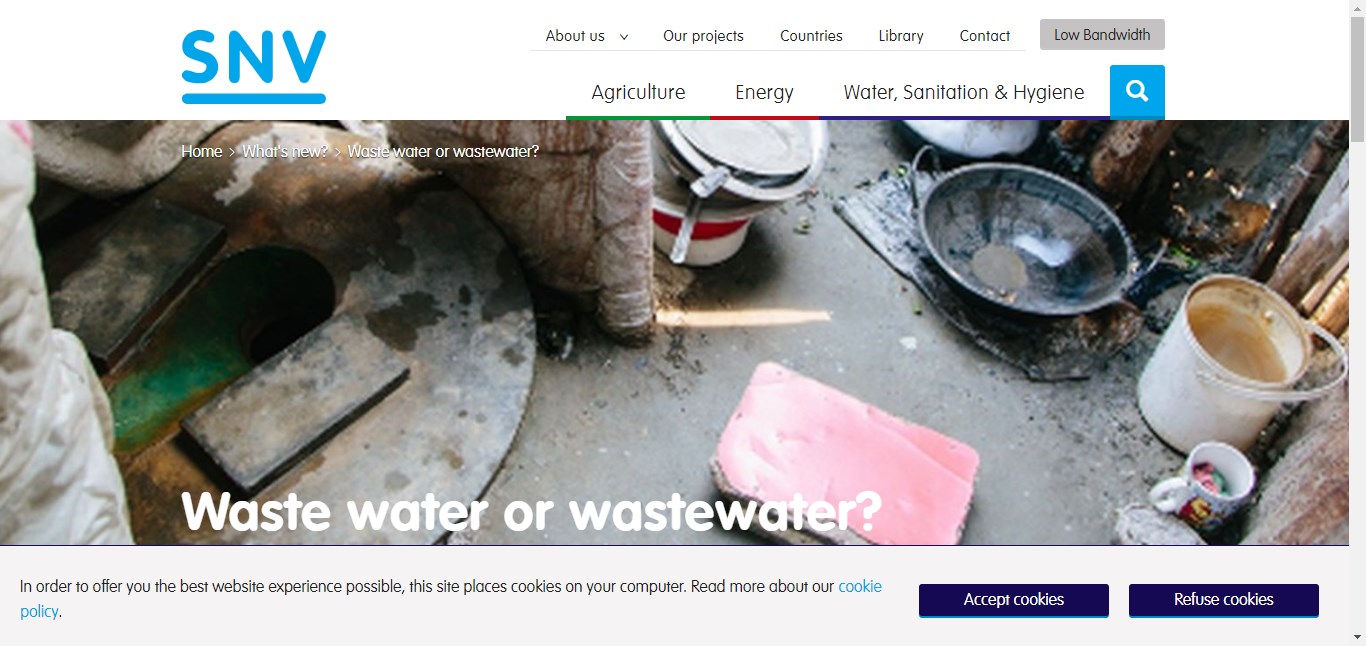Viewport: 1366px width, 646px height.
Task: Go to Our projects
Action: click(x=703, y=36)
